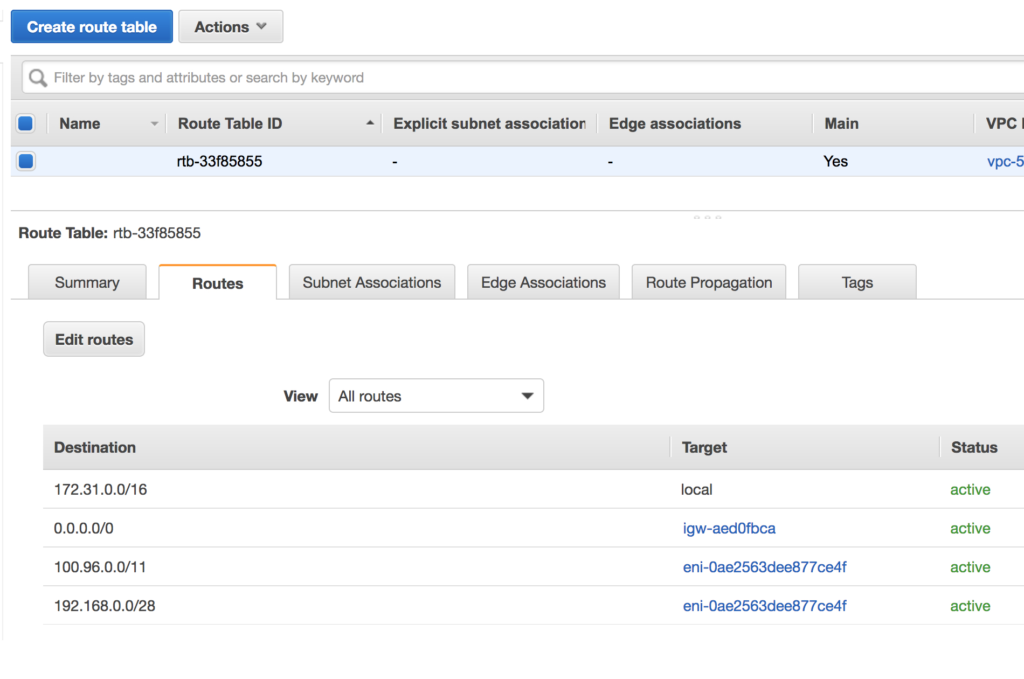
Task: Select the rtb-33f85855 route table checkbox
Action: click(x=25, y=161)
